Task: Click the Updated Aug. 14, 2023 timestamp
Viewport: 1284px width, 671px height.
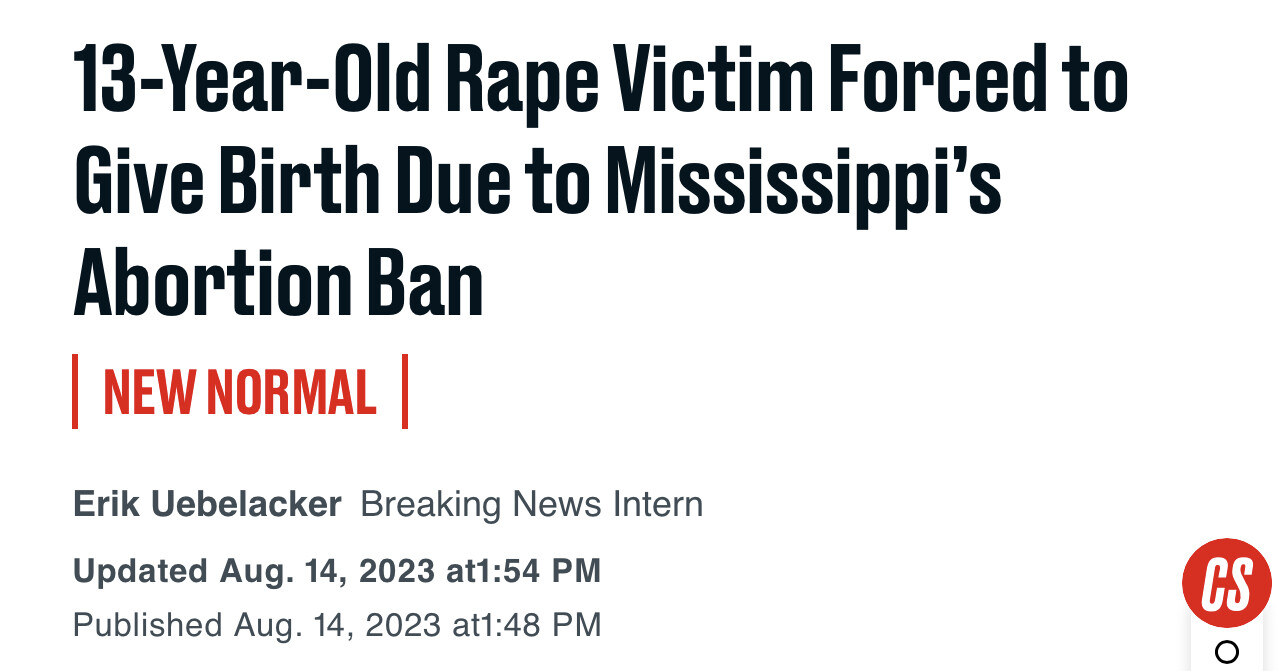Action: pyautogui.click(x=337, y=571)
